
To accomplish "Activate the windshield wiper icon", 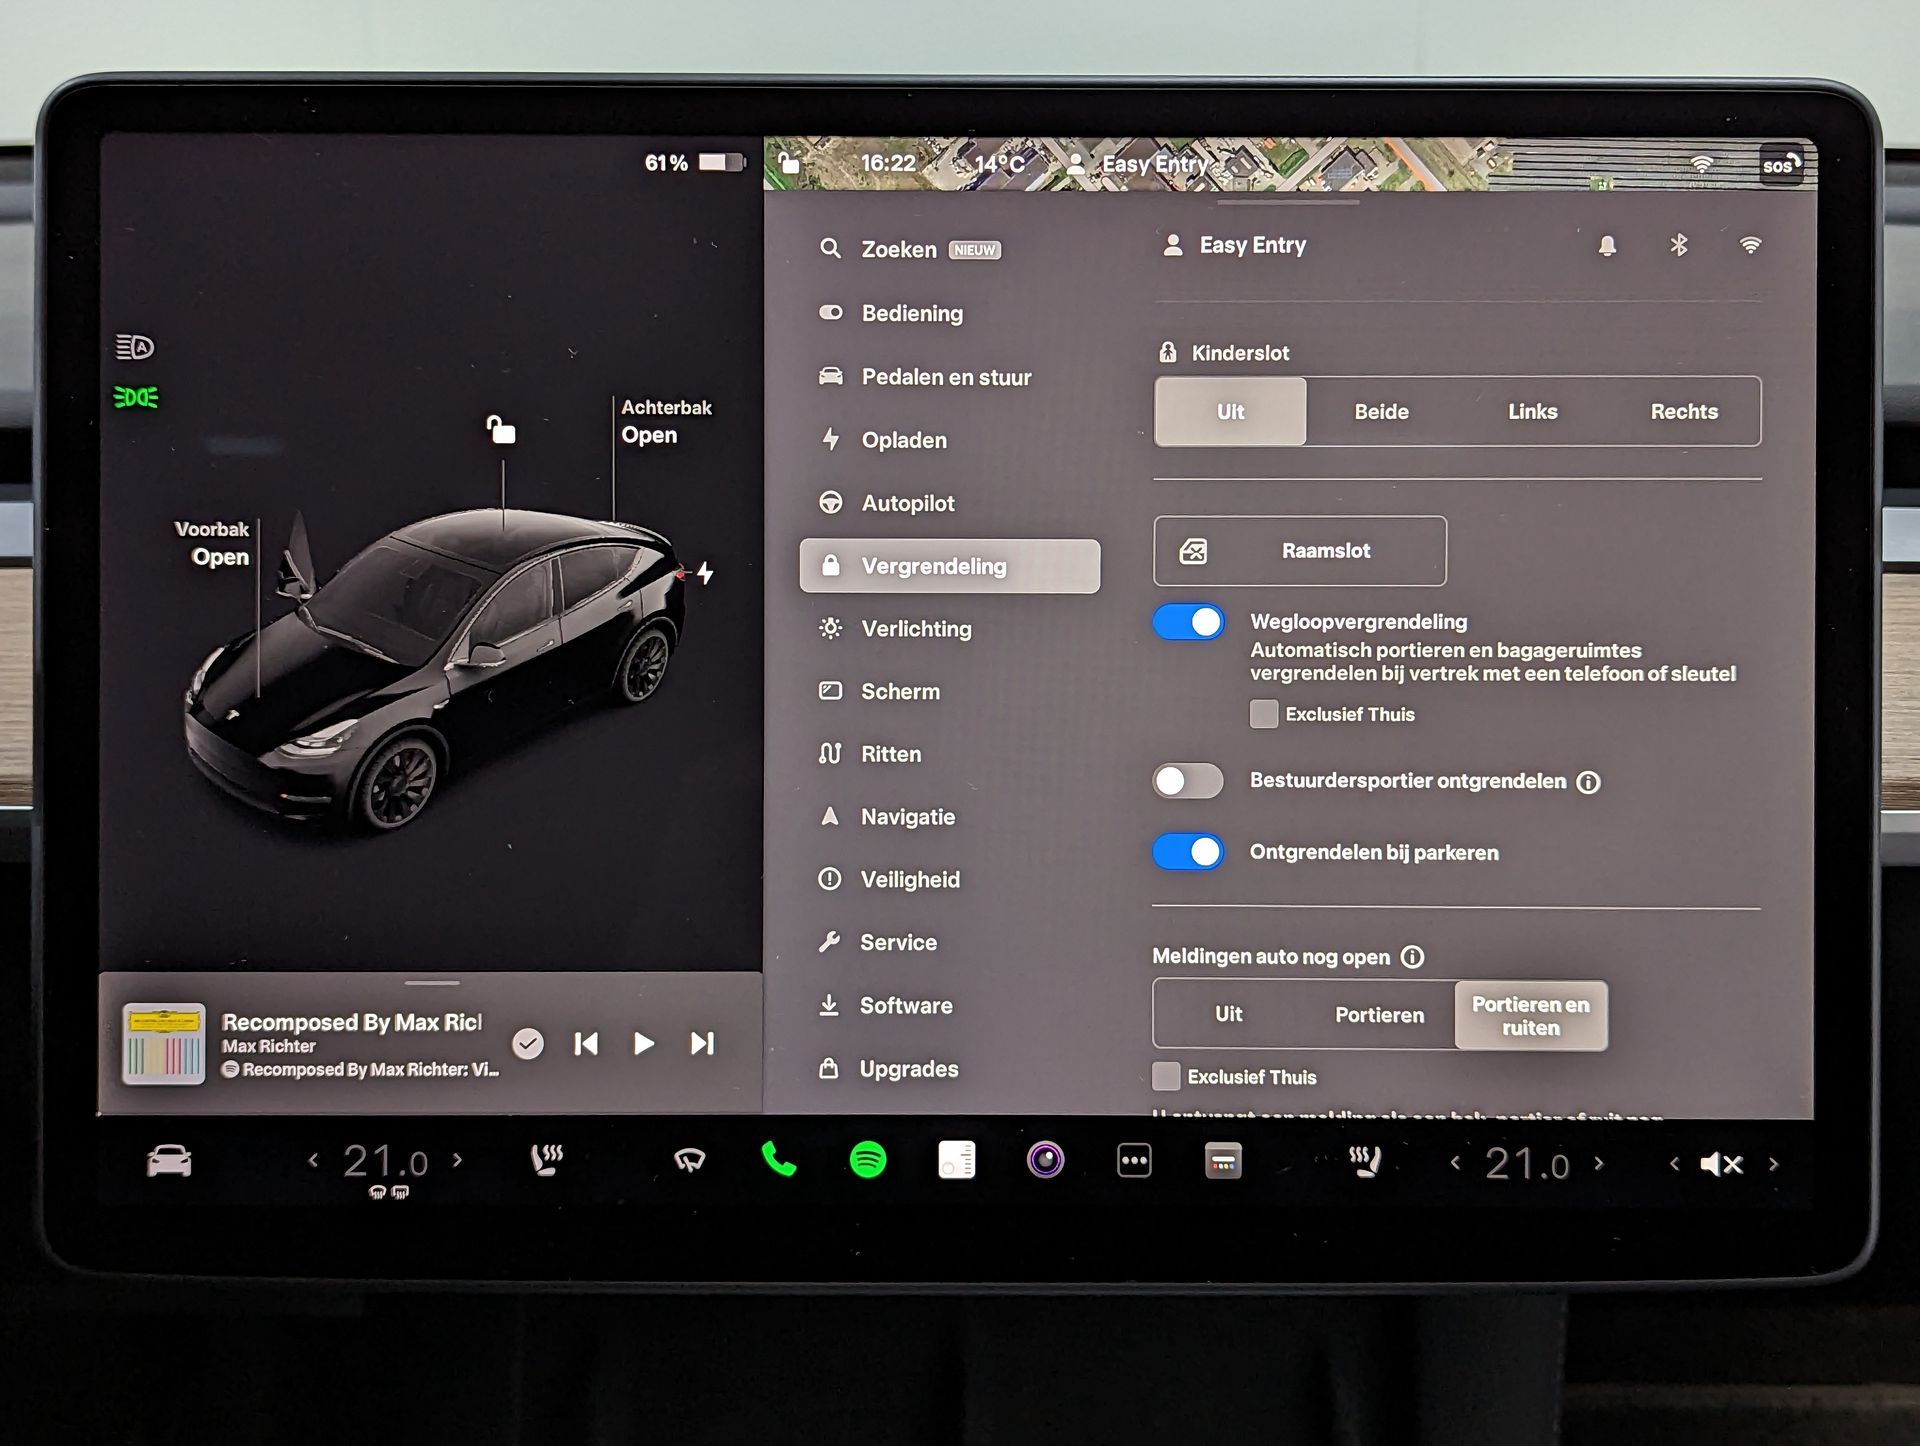I will click(x=689, y=1160).
